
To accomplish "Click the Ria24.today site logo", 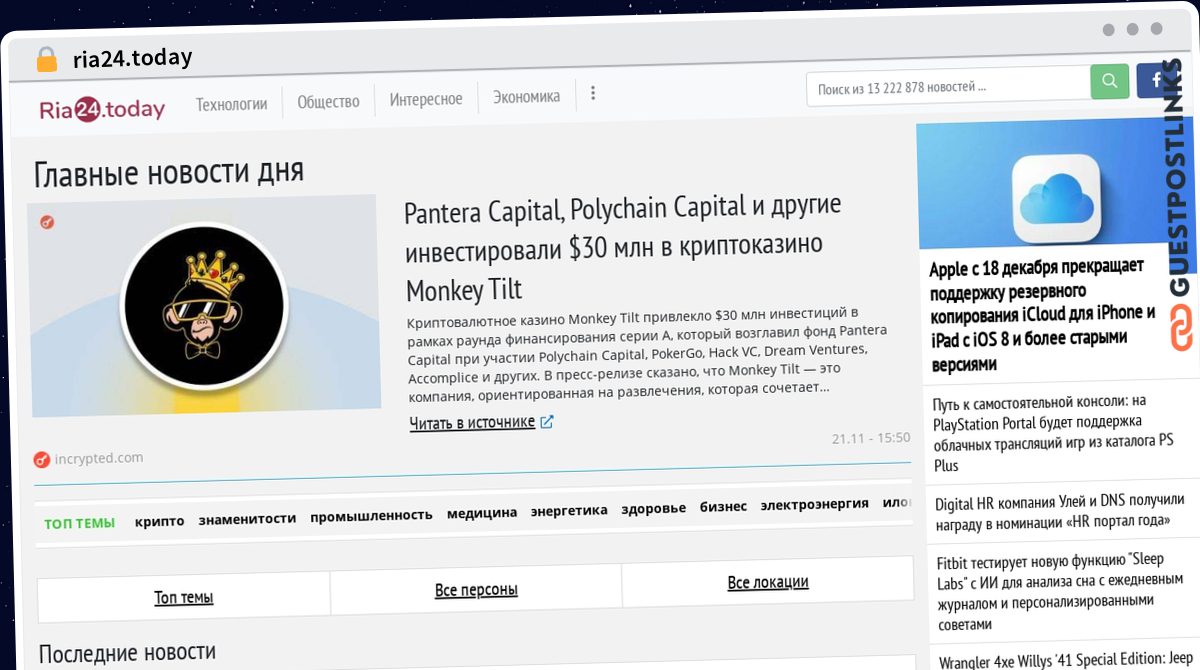I will 102,108.
